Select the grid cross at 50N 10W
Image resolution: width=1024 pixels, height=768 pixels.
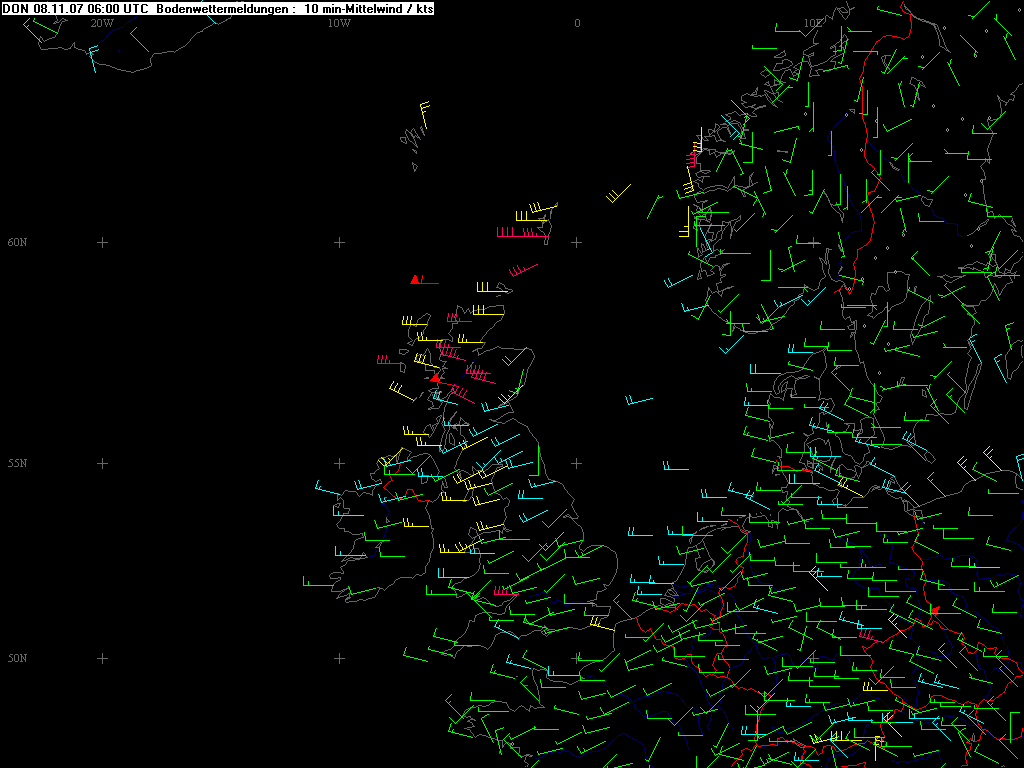tap(339, 659)
